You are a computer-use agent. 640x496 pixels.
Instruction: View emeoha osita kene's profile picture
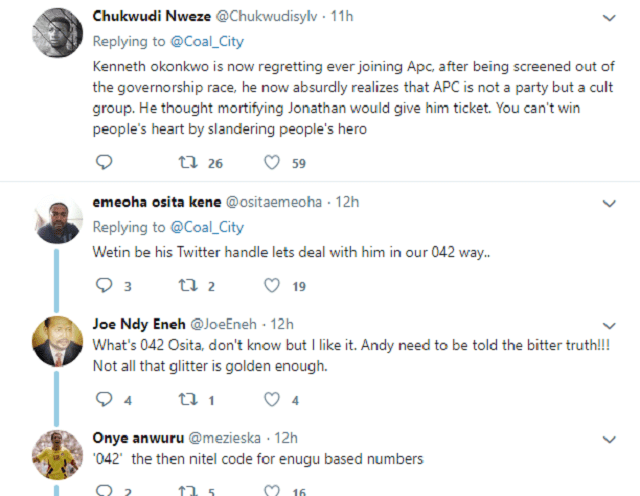(x=55, y=219)
